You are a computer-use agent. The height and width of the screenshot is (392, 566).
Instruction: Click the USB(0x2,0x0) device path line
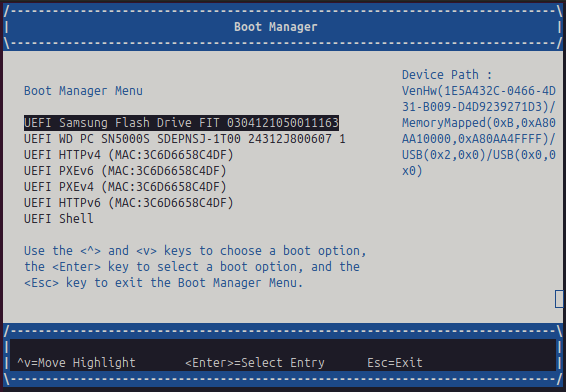pyautogui.click(x=479, y=163)
